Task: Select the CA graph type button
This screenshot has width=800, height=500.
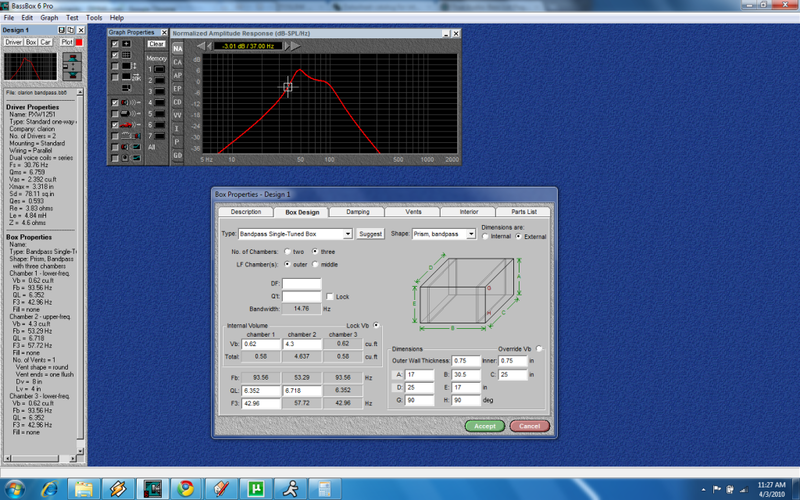Action: point(177,62)
